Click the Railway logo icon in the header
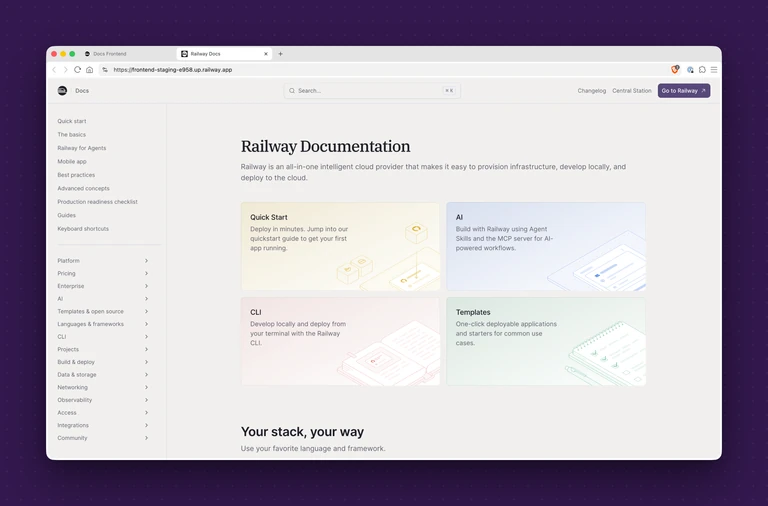Screen dimensions: 768x506 coord(62,91)
